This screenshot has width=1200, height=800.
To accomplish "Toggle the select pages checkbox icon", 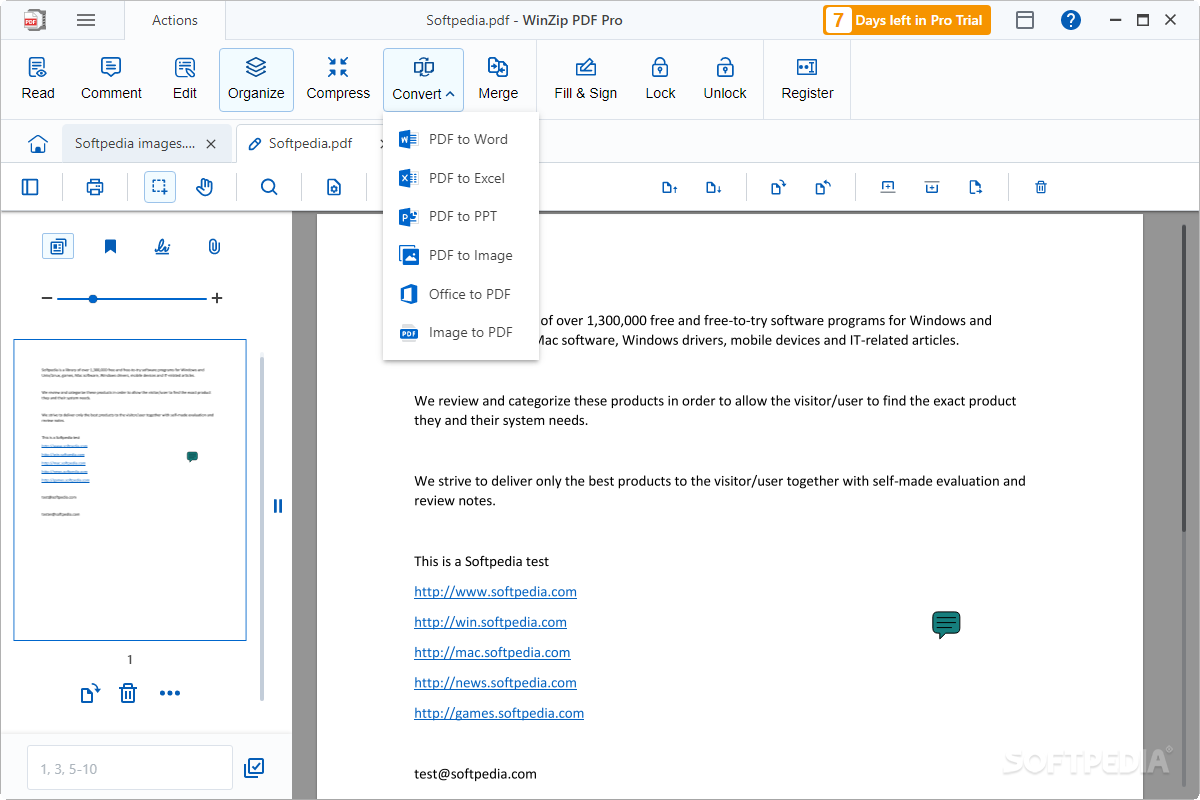I will [x=254, y=768].
